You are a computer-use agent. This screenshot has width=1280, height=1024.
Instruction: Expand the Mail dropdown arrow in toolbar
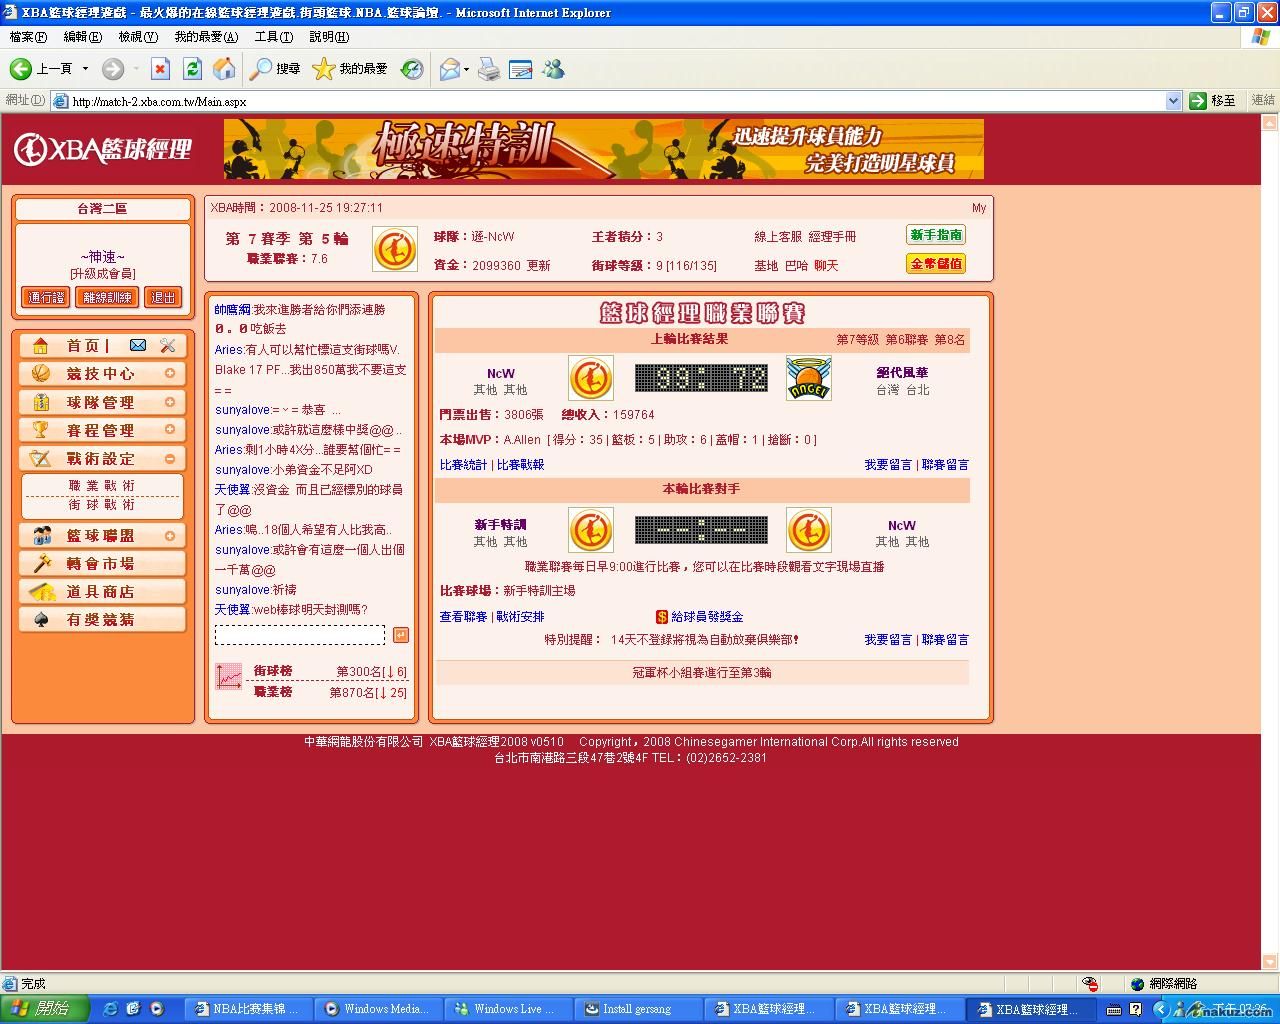pyautogui.click(x=466, y=68)
